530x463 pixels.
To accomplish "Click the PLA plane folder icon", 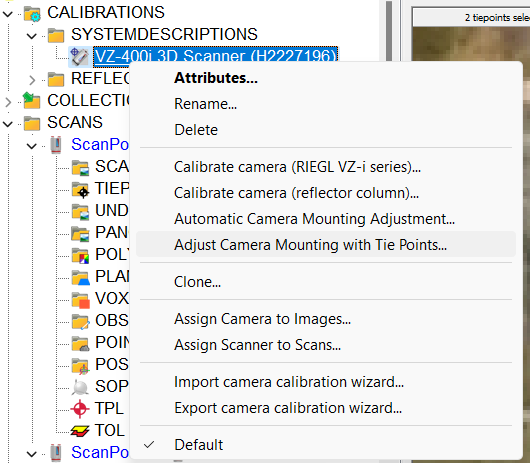I will pos(80,277).
